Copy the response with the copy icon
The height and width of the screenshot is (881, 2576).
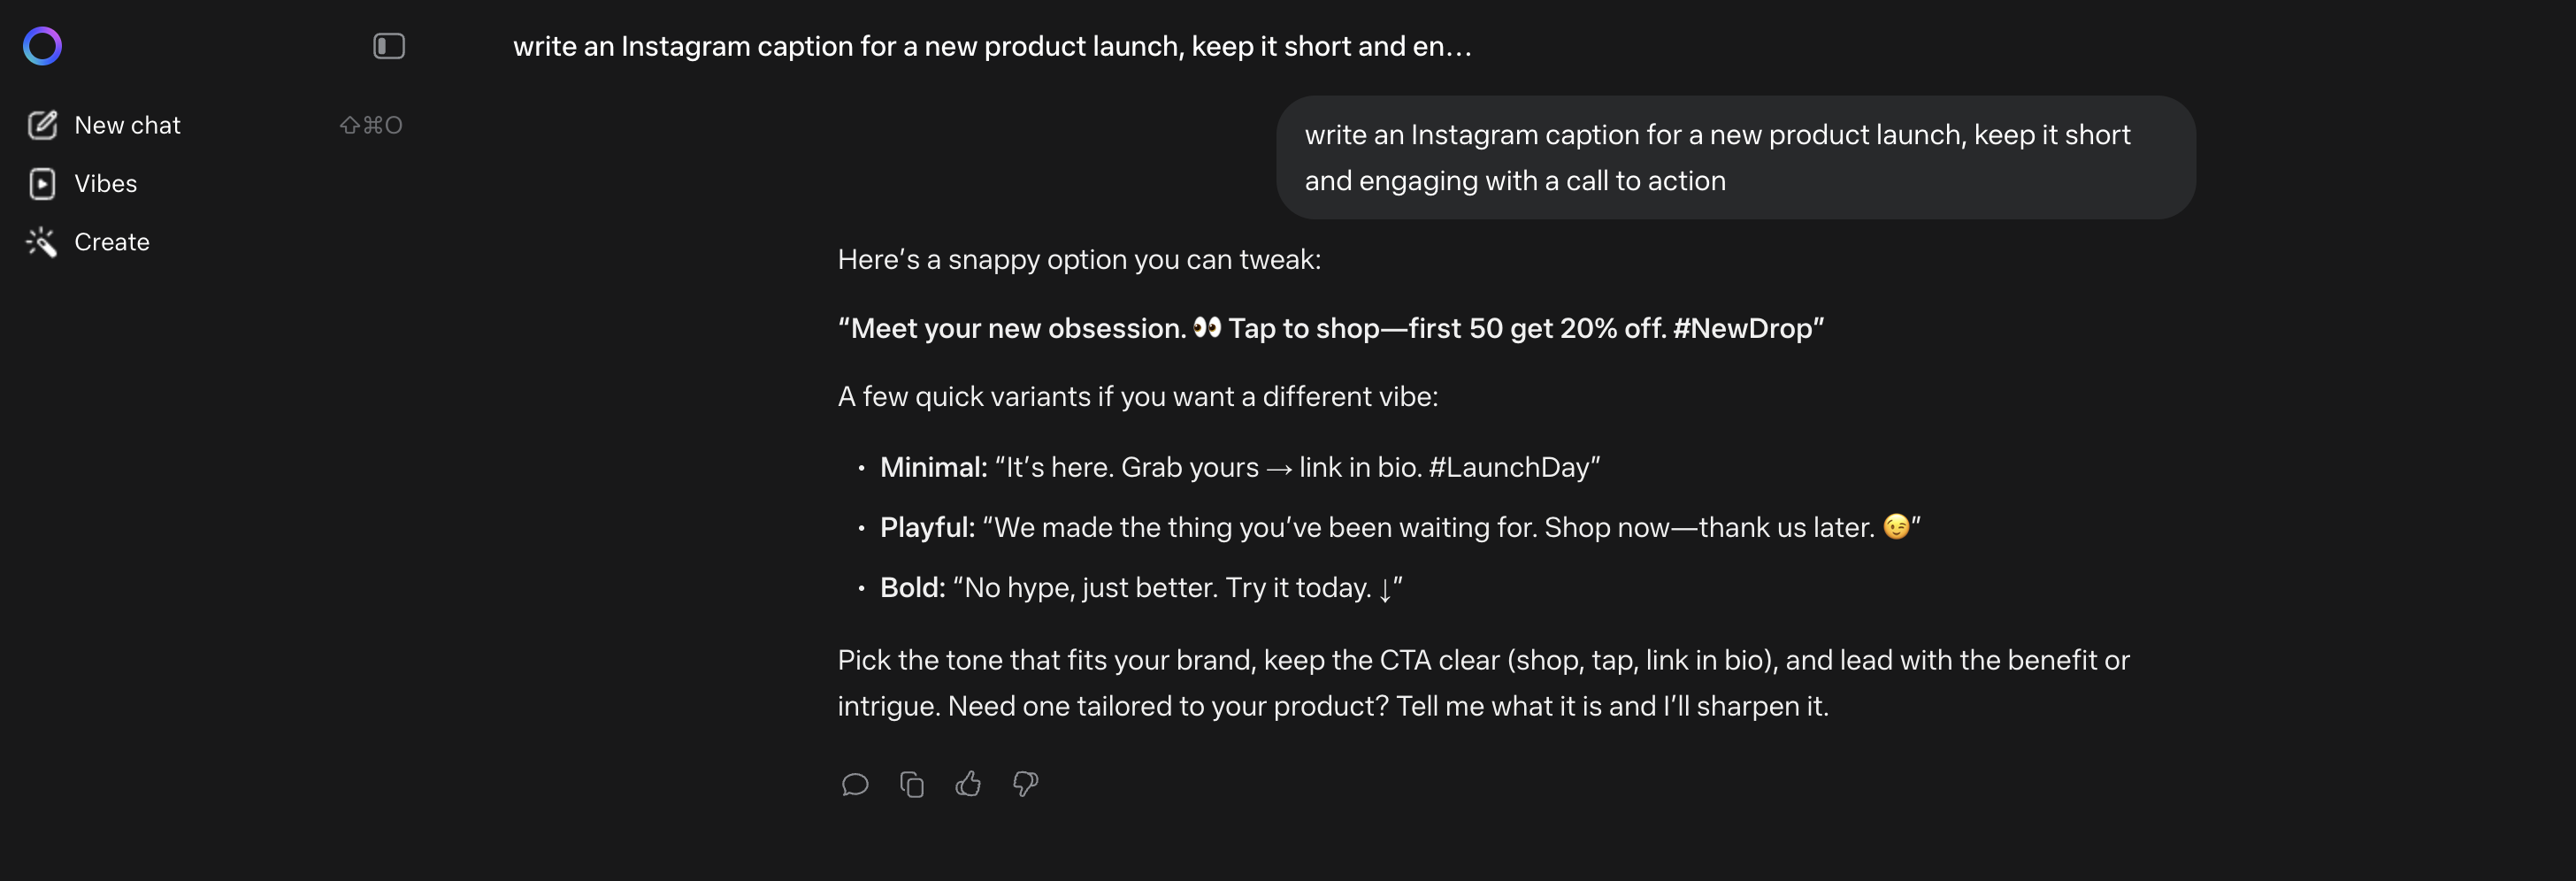912,784
